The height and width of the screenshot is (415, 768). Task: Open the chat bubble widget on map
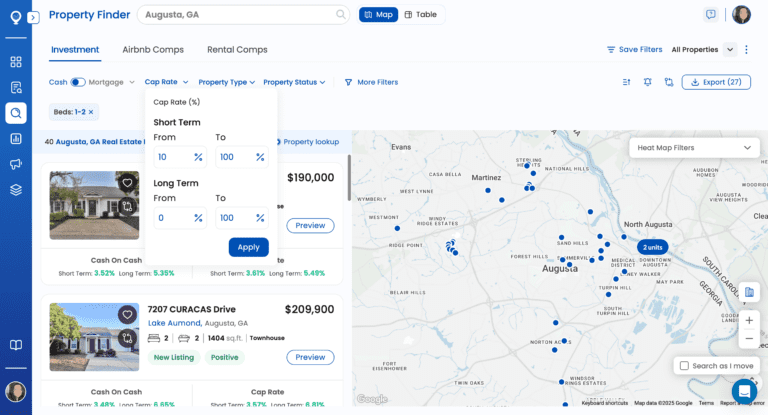[x=743, y=390]
